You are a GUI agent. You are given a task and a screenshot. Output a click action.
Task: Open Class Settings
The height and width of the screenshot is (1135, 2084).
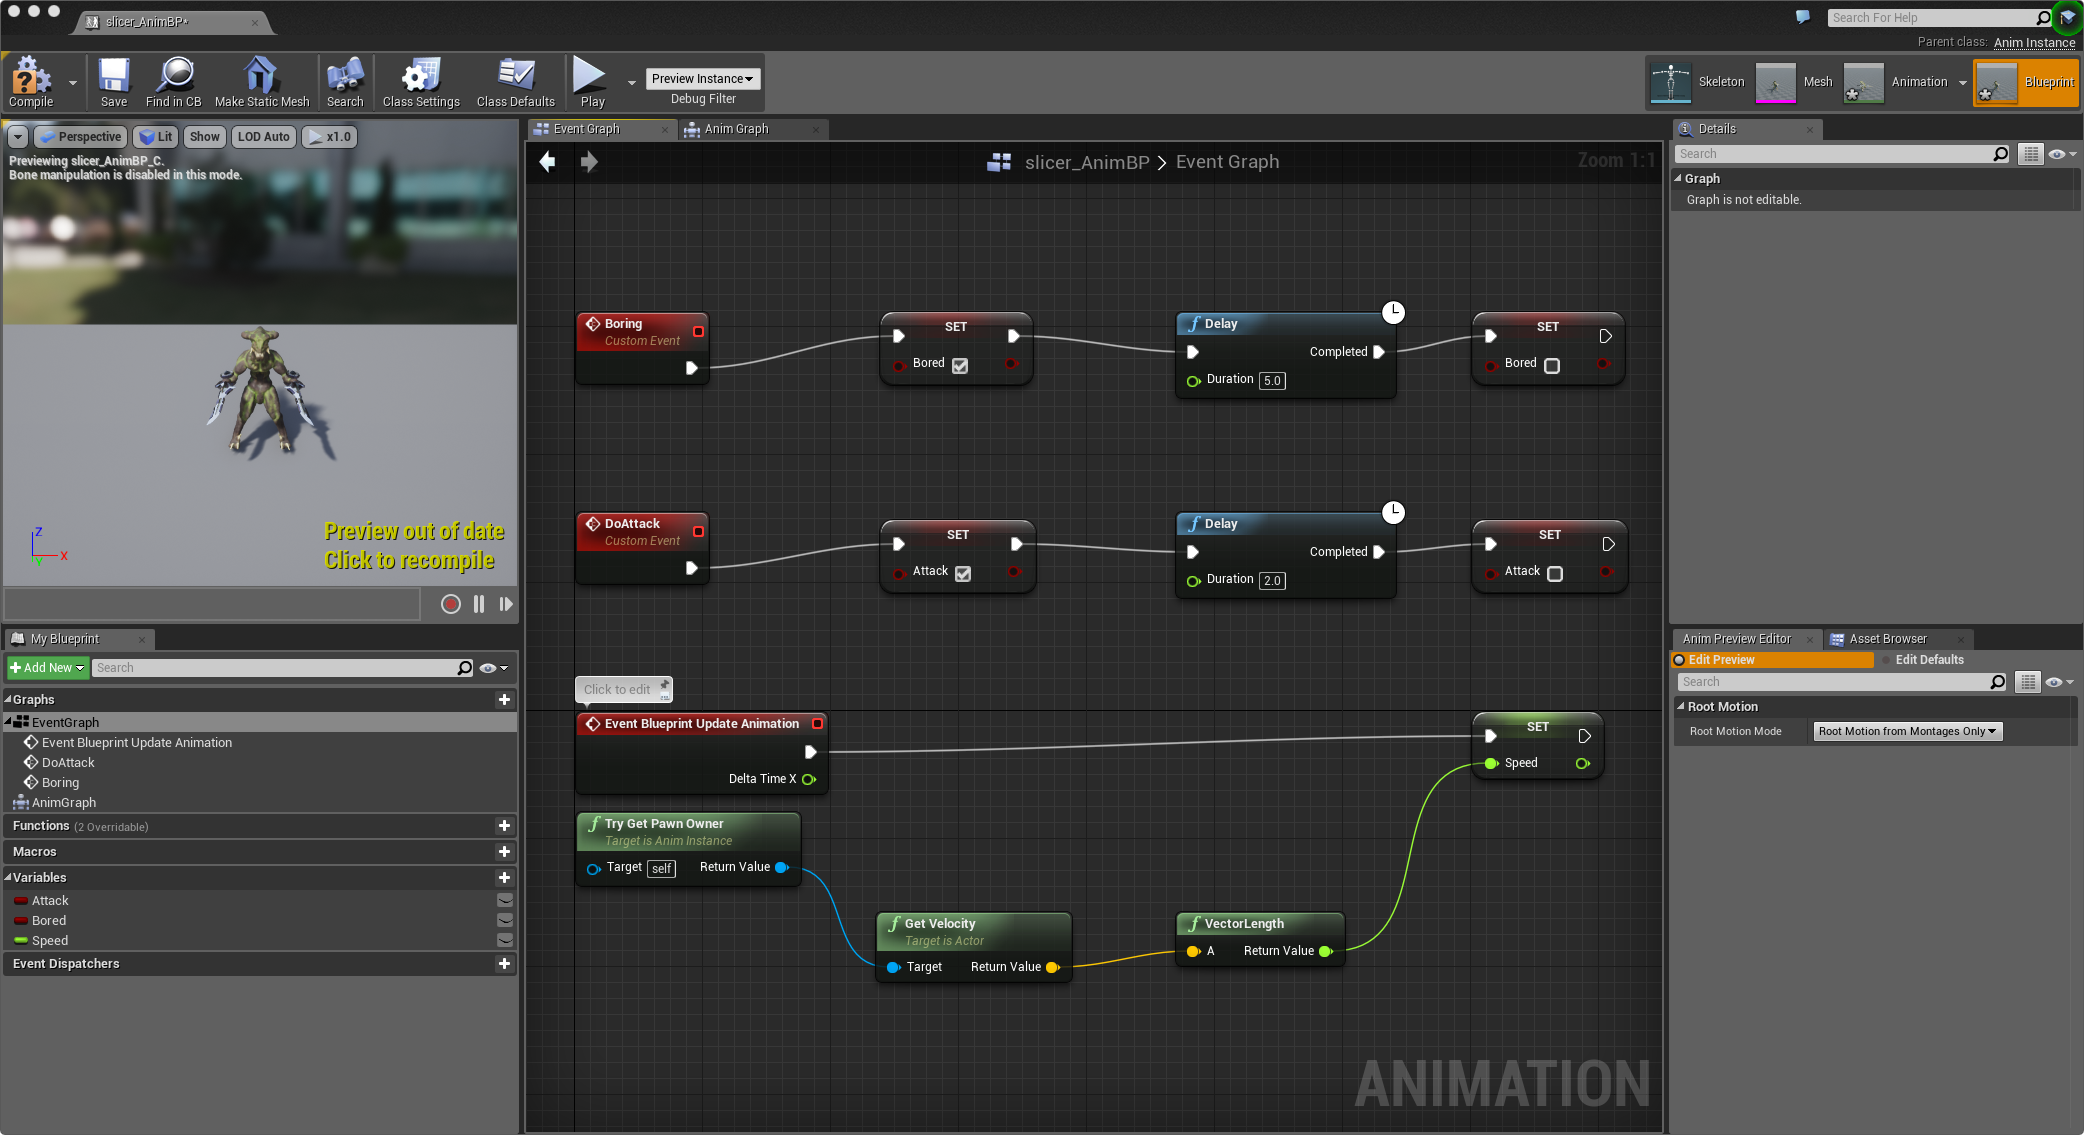[x=419, y=80]
